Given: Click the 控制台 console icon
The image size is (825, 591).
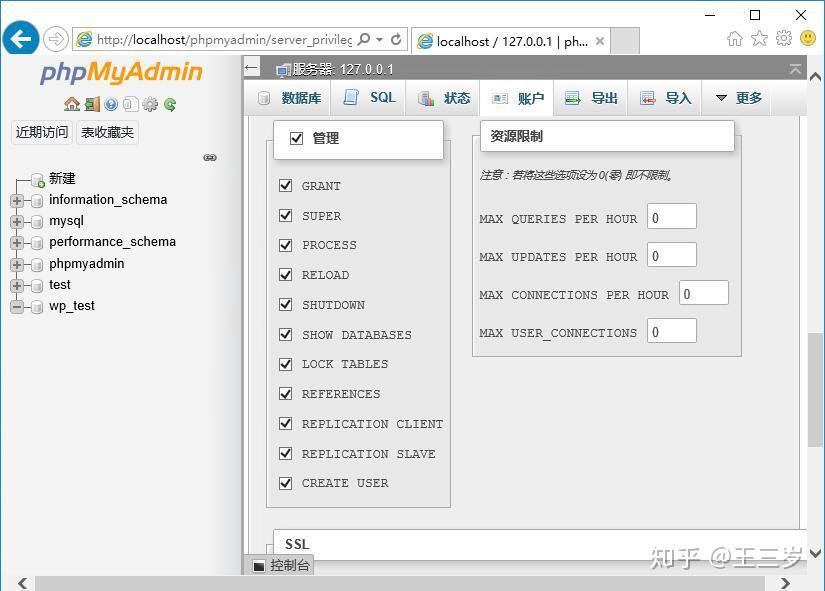Looking at the screenshot, I should pyautogui.click(x=258, y=566).
